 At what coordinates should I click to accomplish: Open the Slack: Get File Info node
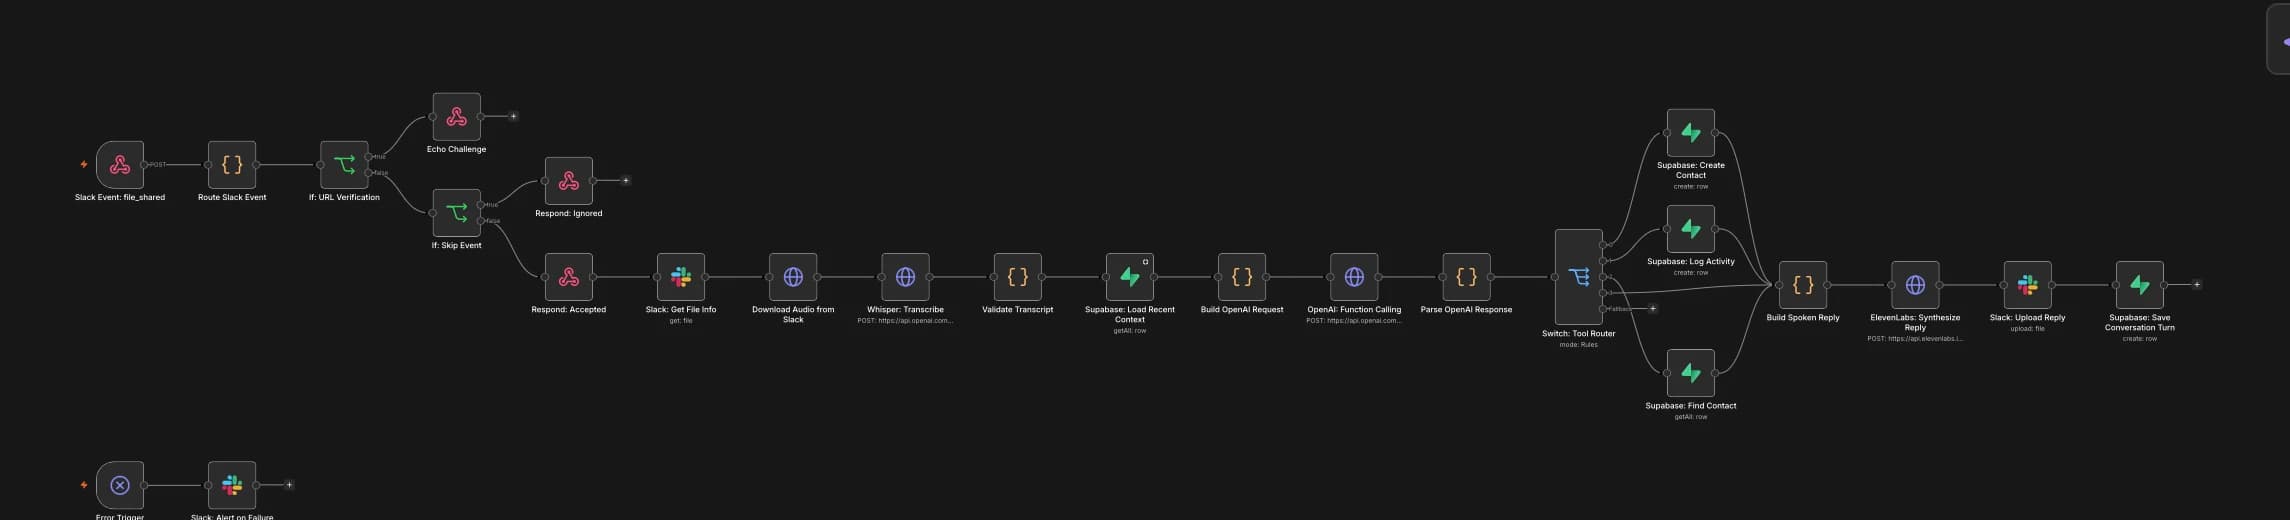pos(681,277)
